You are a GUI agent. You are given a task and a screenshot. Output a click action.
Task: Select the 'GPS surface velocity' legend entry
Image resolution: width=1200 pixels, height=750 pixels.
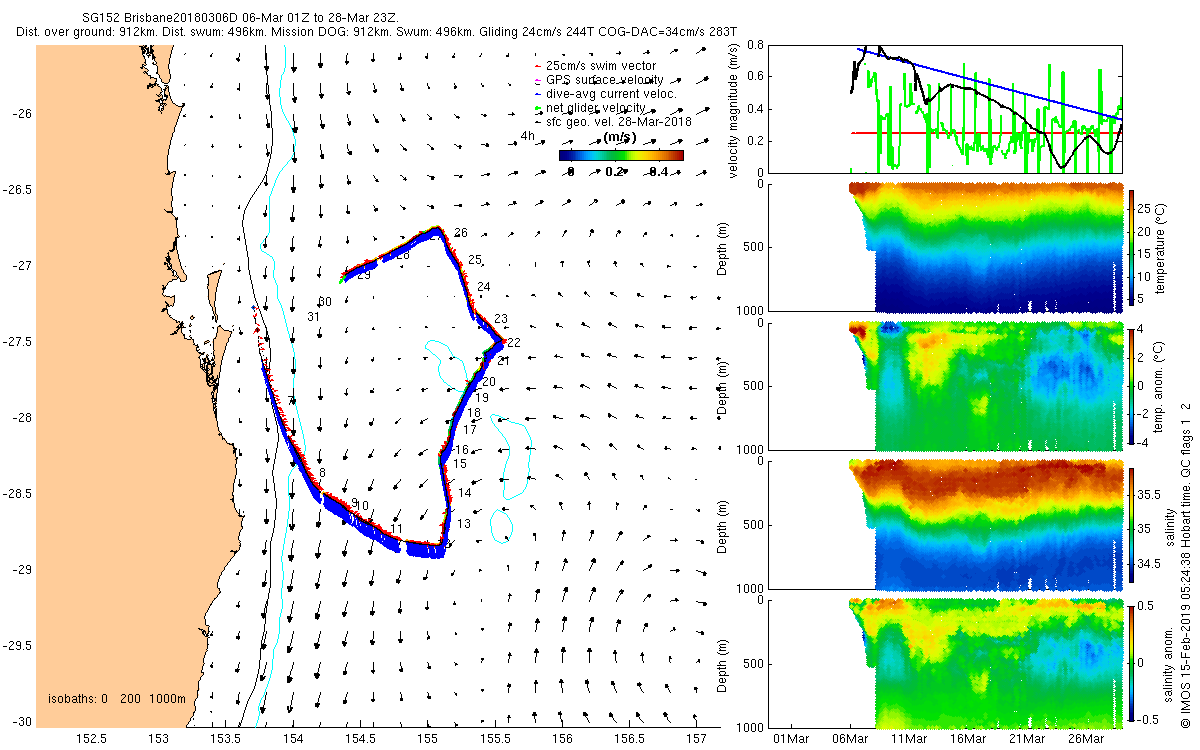(599, 80)
